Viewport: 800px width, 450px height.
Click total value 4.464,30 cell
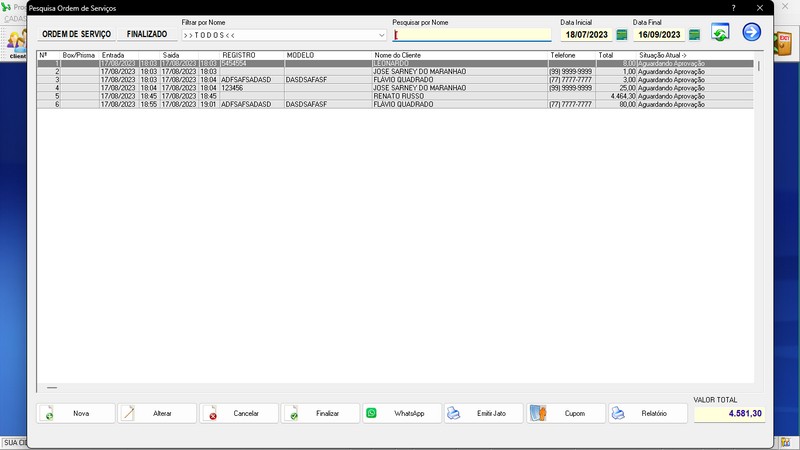pos(616,96)
